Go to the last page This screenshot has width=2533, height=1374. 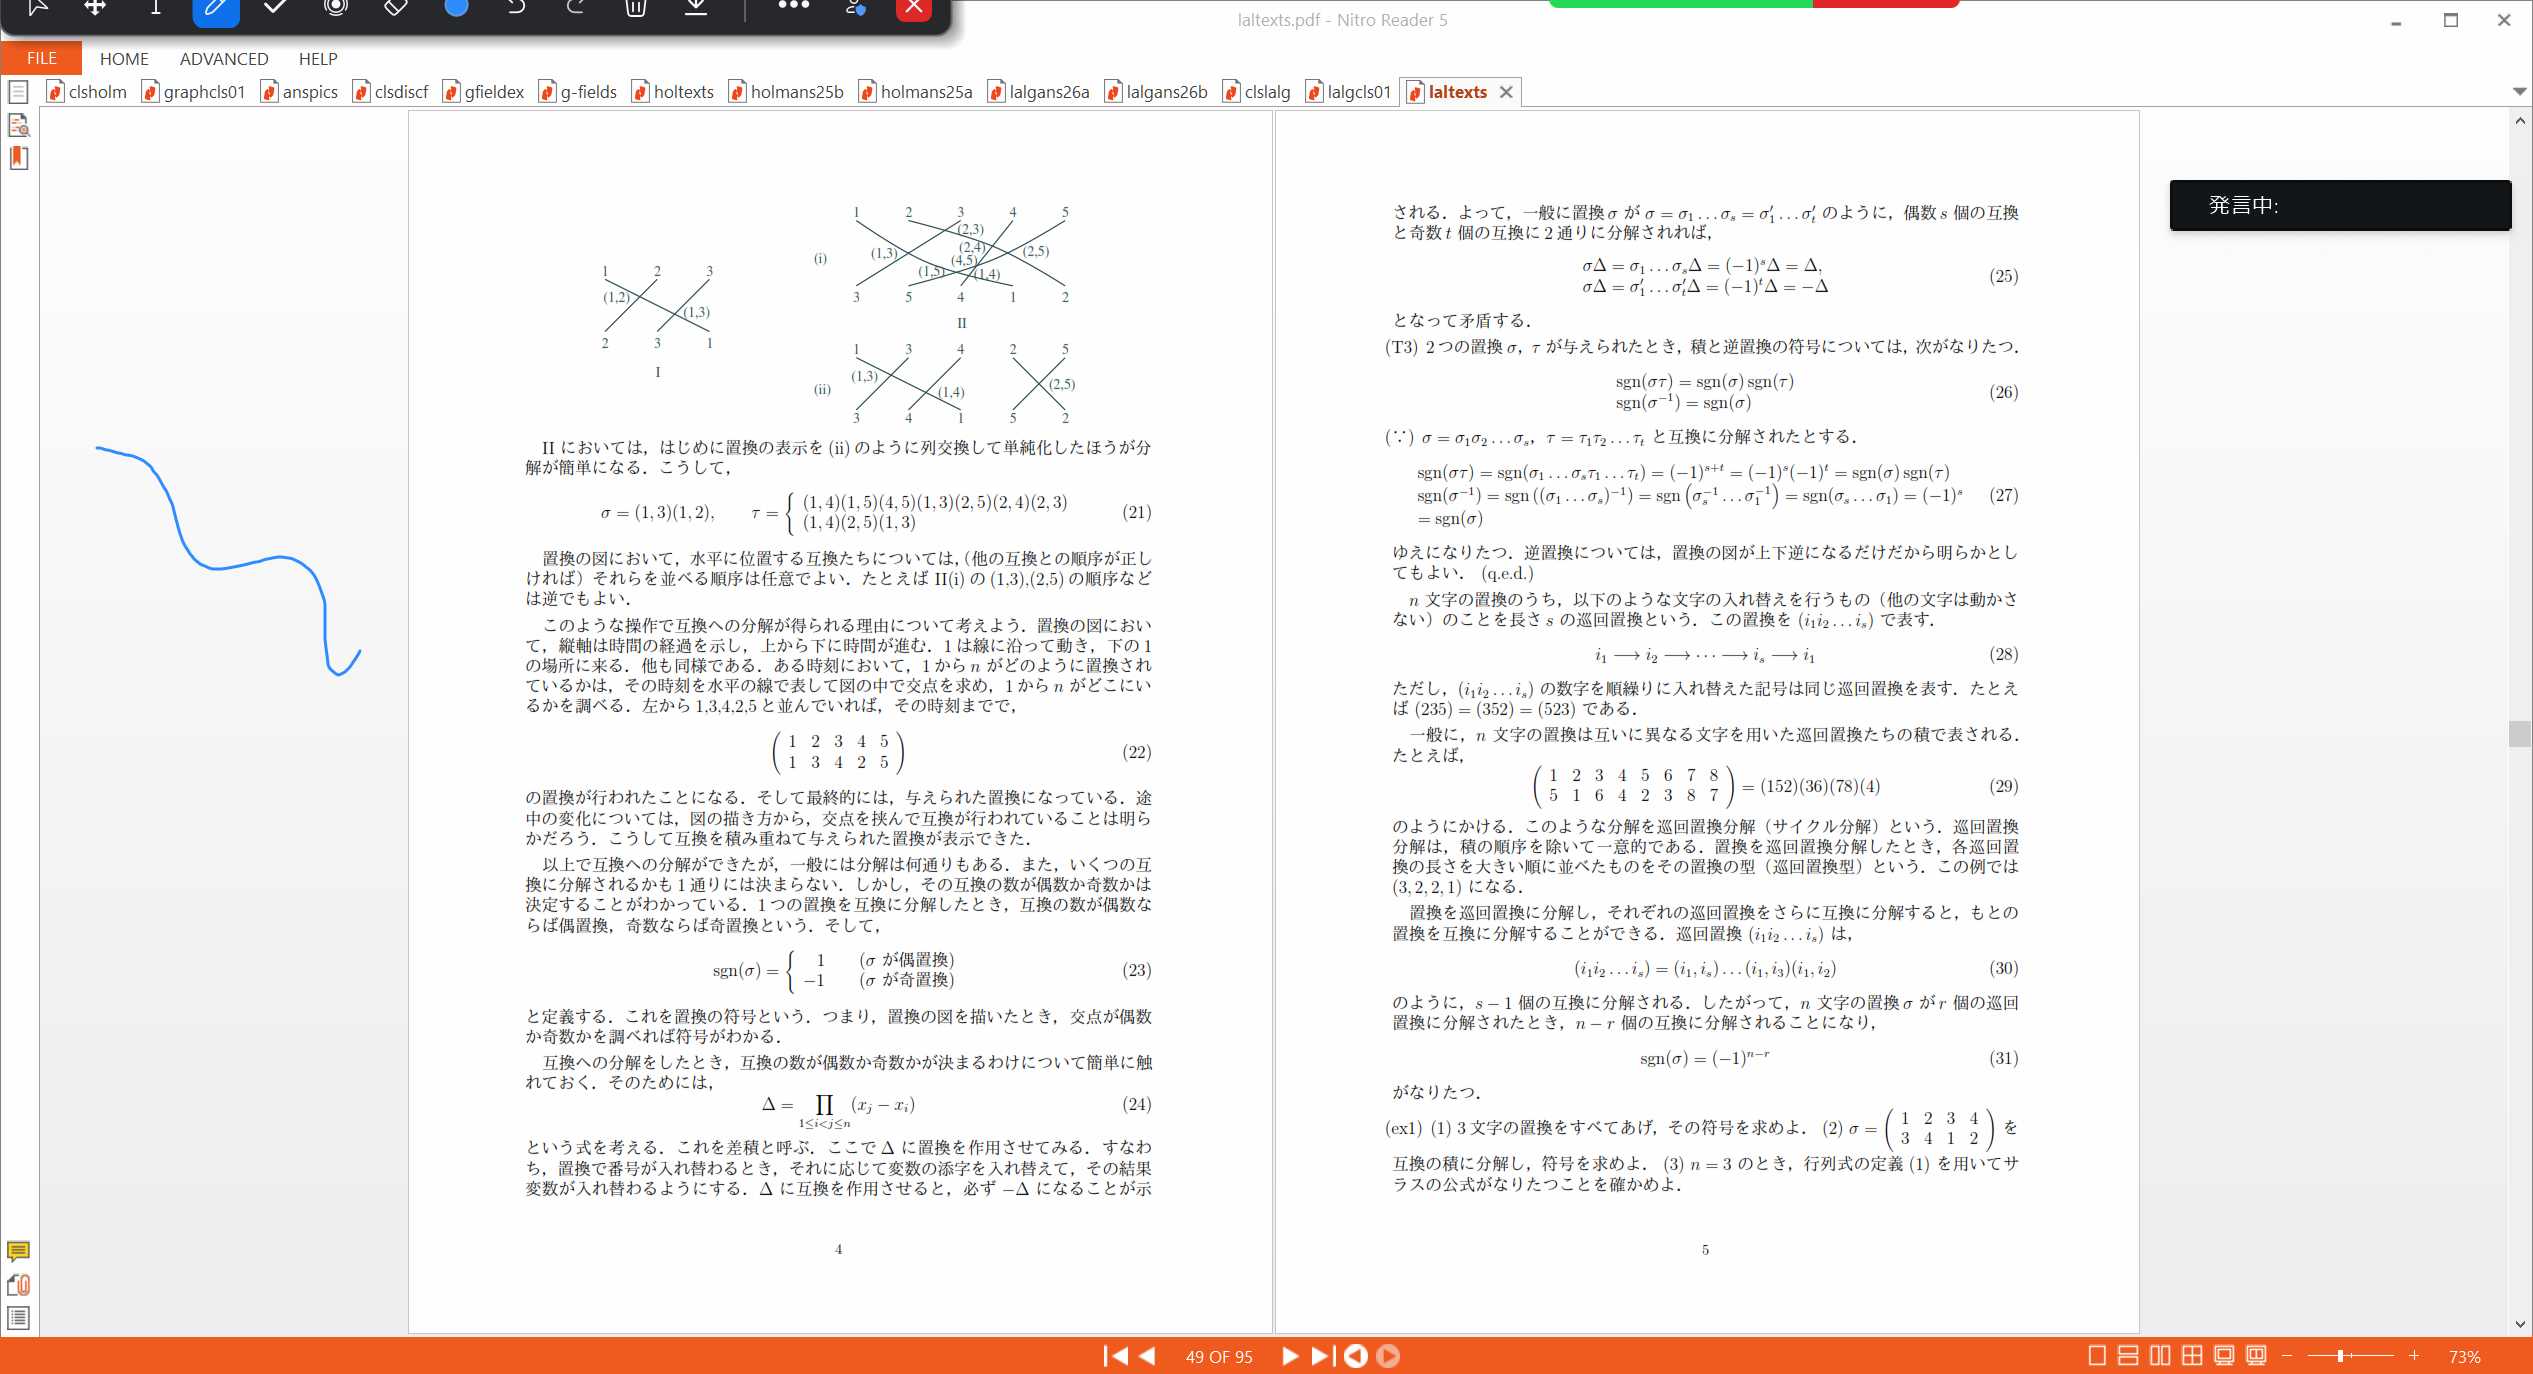point(1322,1356)
